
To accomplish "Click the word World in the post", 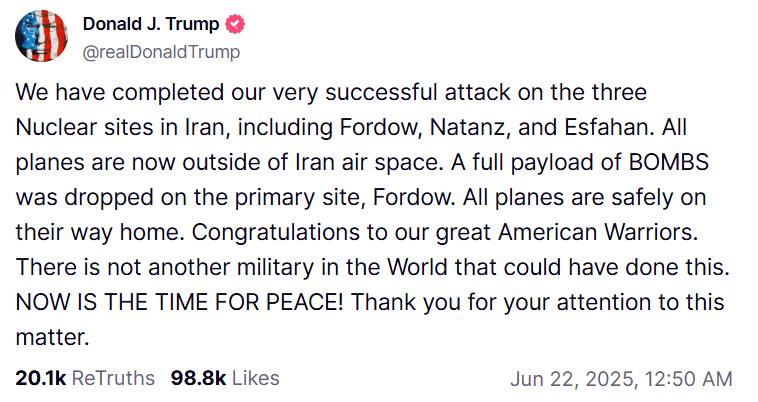I will click(418, 267).
